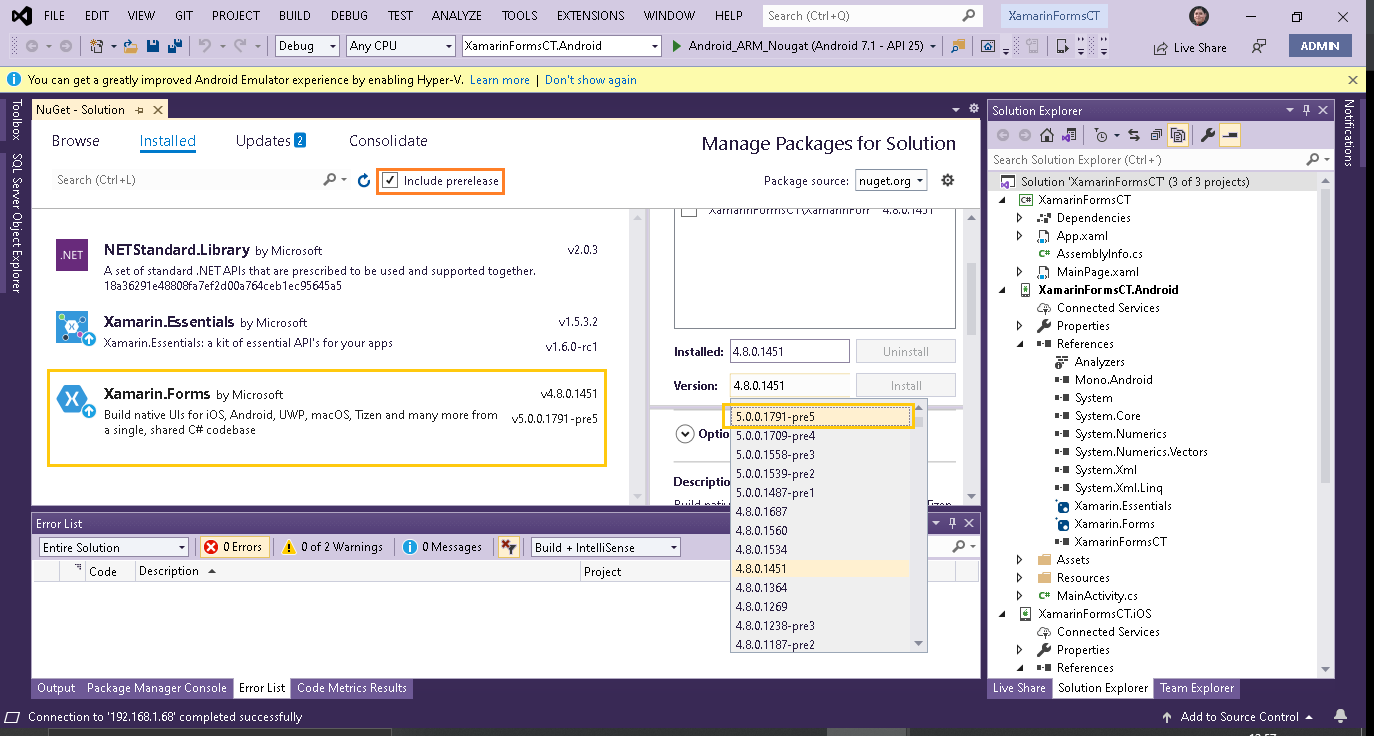The height and width of the screenshot is (736, 1374).
Task: Select version 5.0.0.1791-pre5 from list
Action: 819,416
